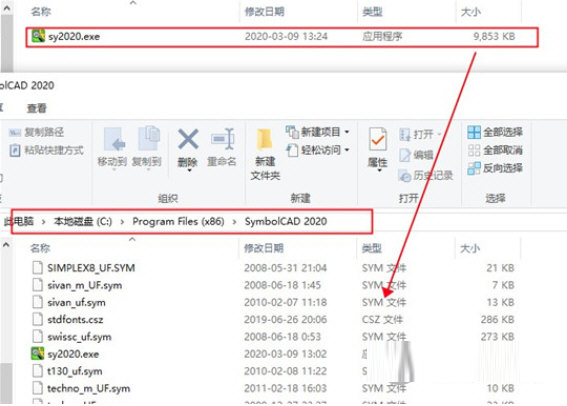Click the 9,853 KB size cell
The width and height of the screenshot is (567, 406).
coord(494,37)
